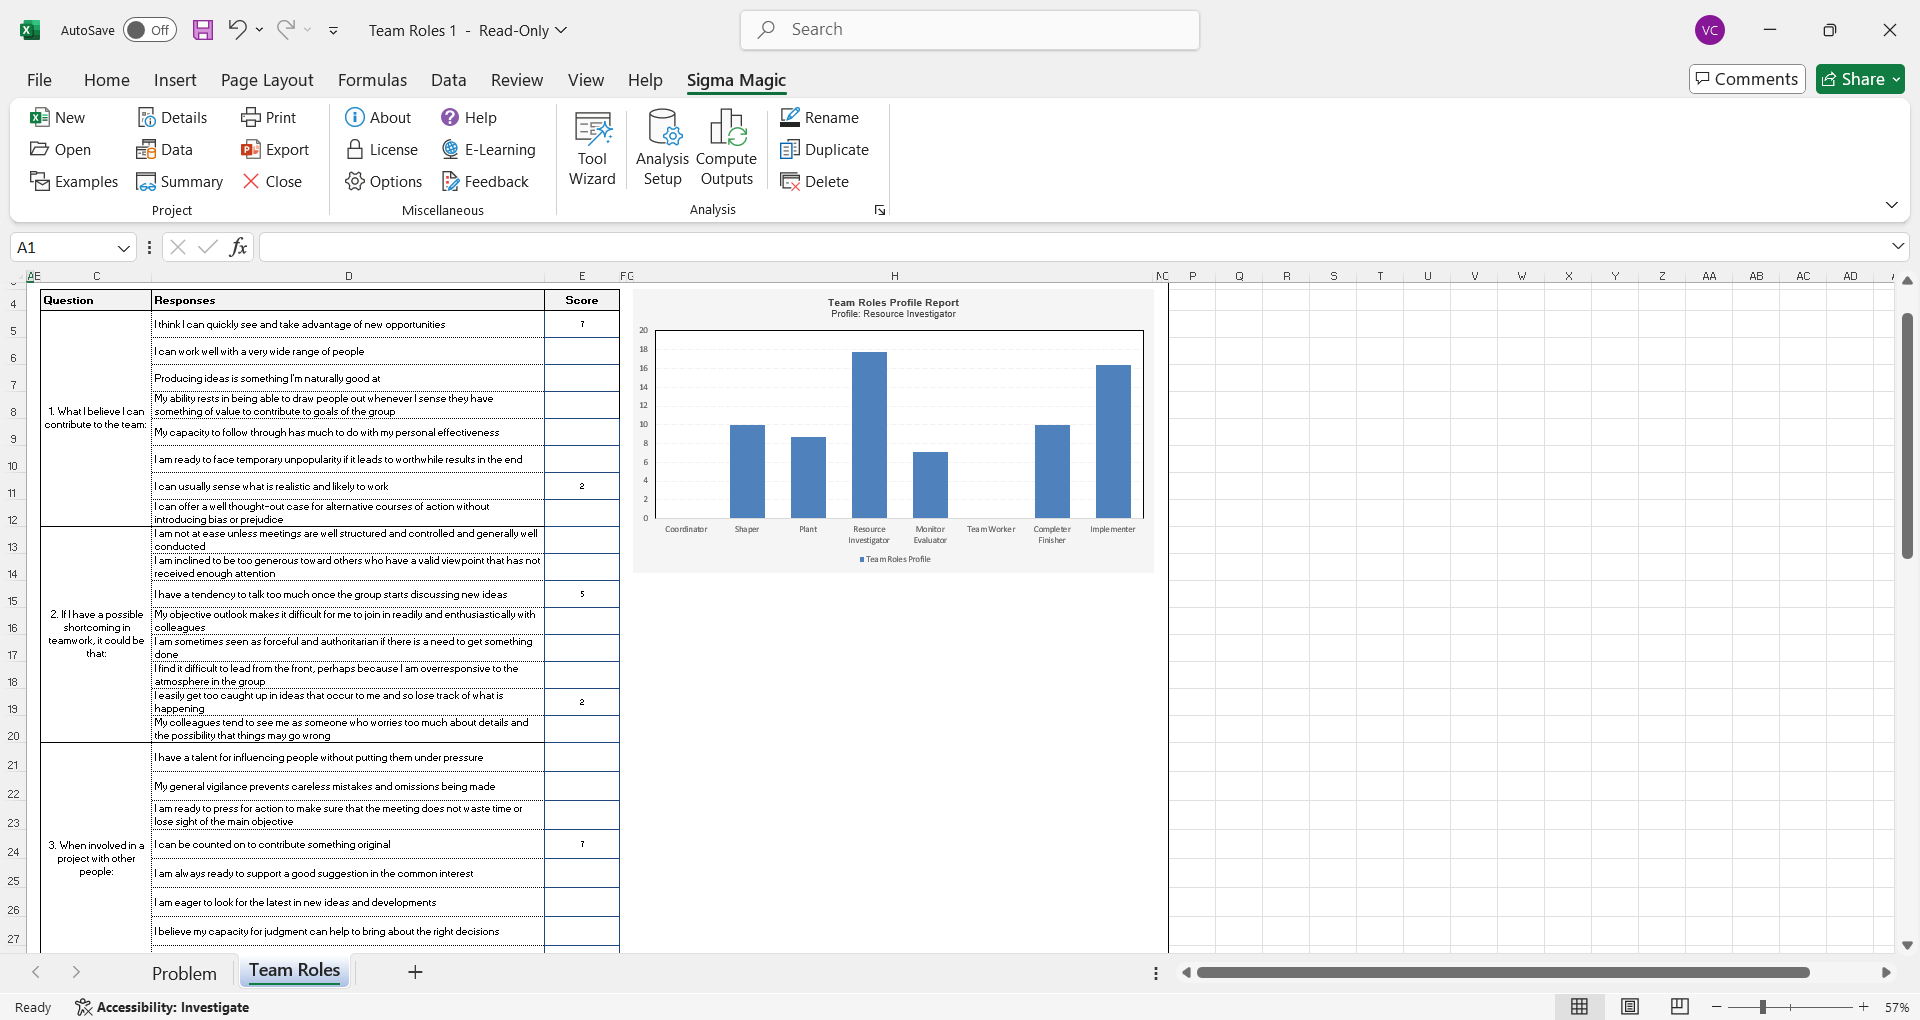Viewport: 1920px width, 1020px height.
Task: Save the workbook
Action: (203, 30)
